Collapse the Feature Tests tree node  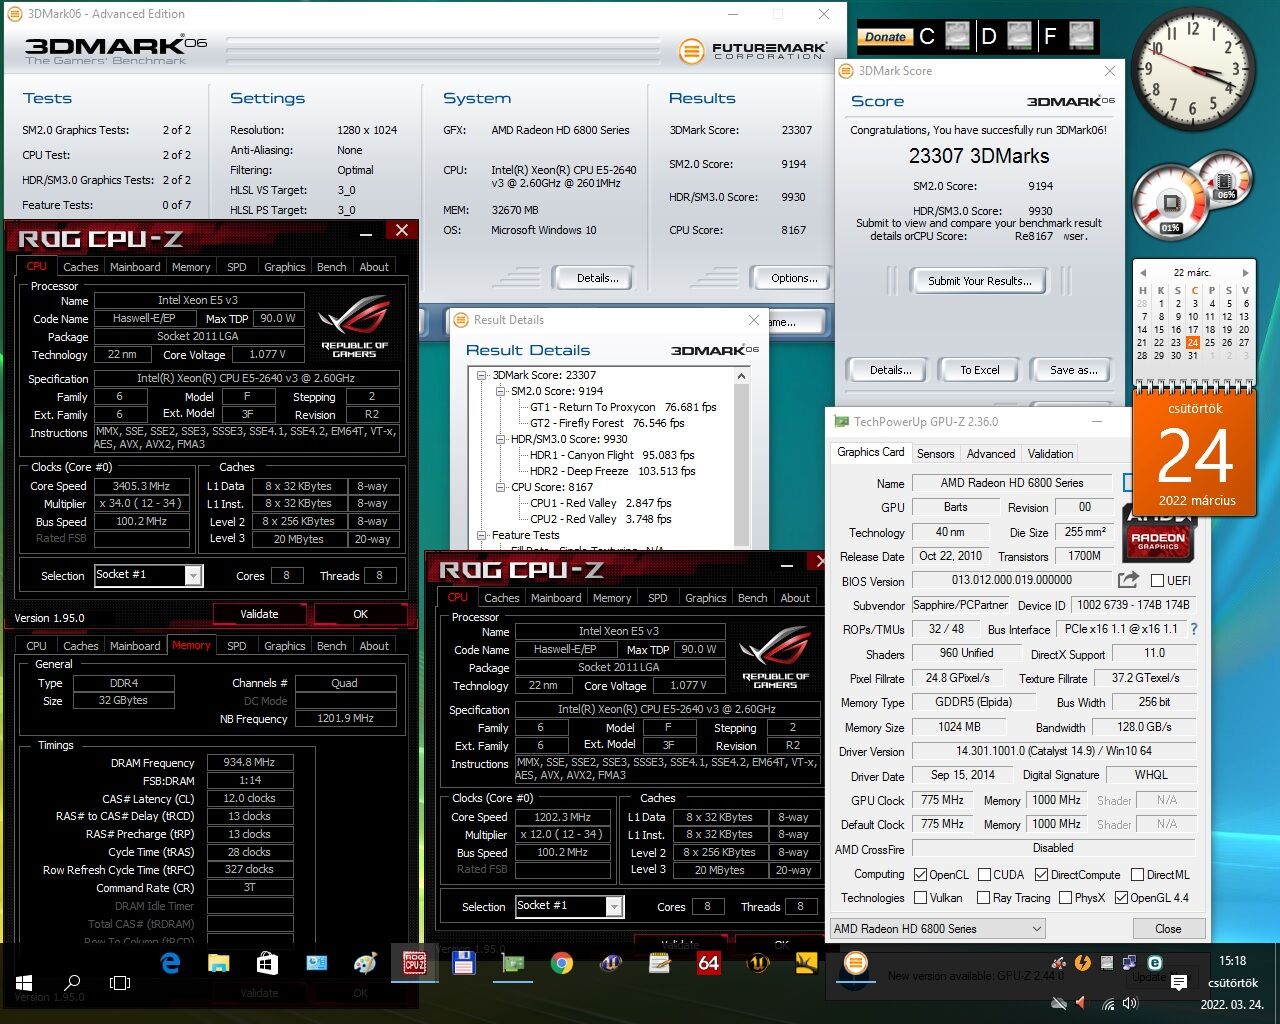483,535
